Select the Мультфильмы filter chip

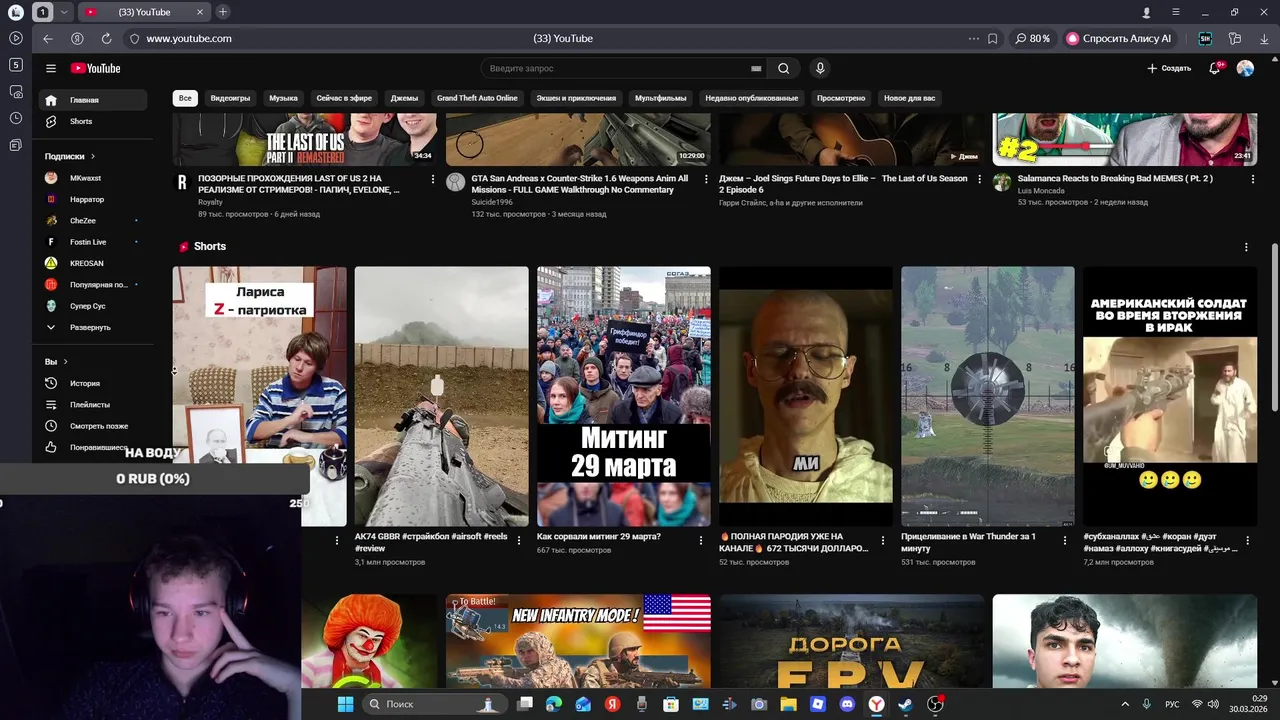660,98
